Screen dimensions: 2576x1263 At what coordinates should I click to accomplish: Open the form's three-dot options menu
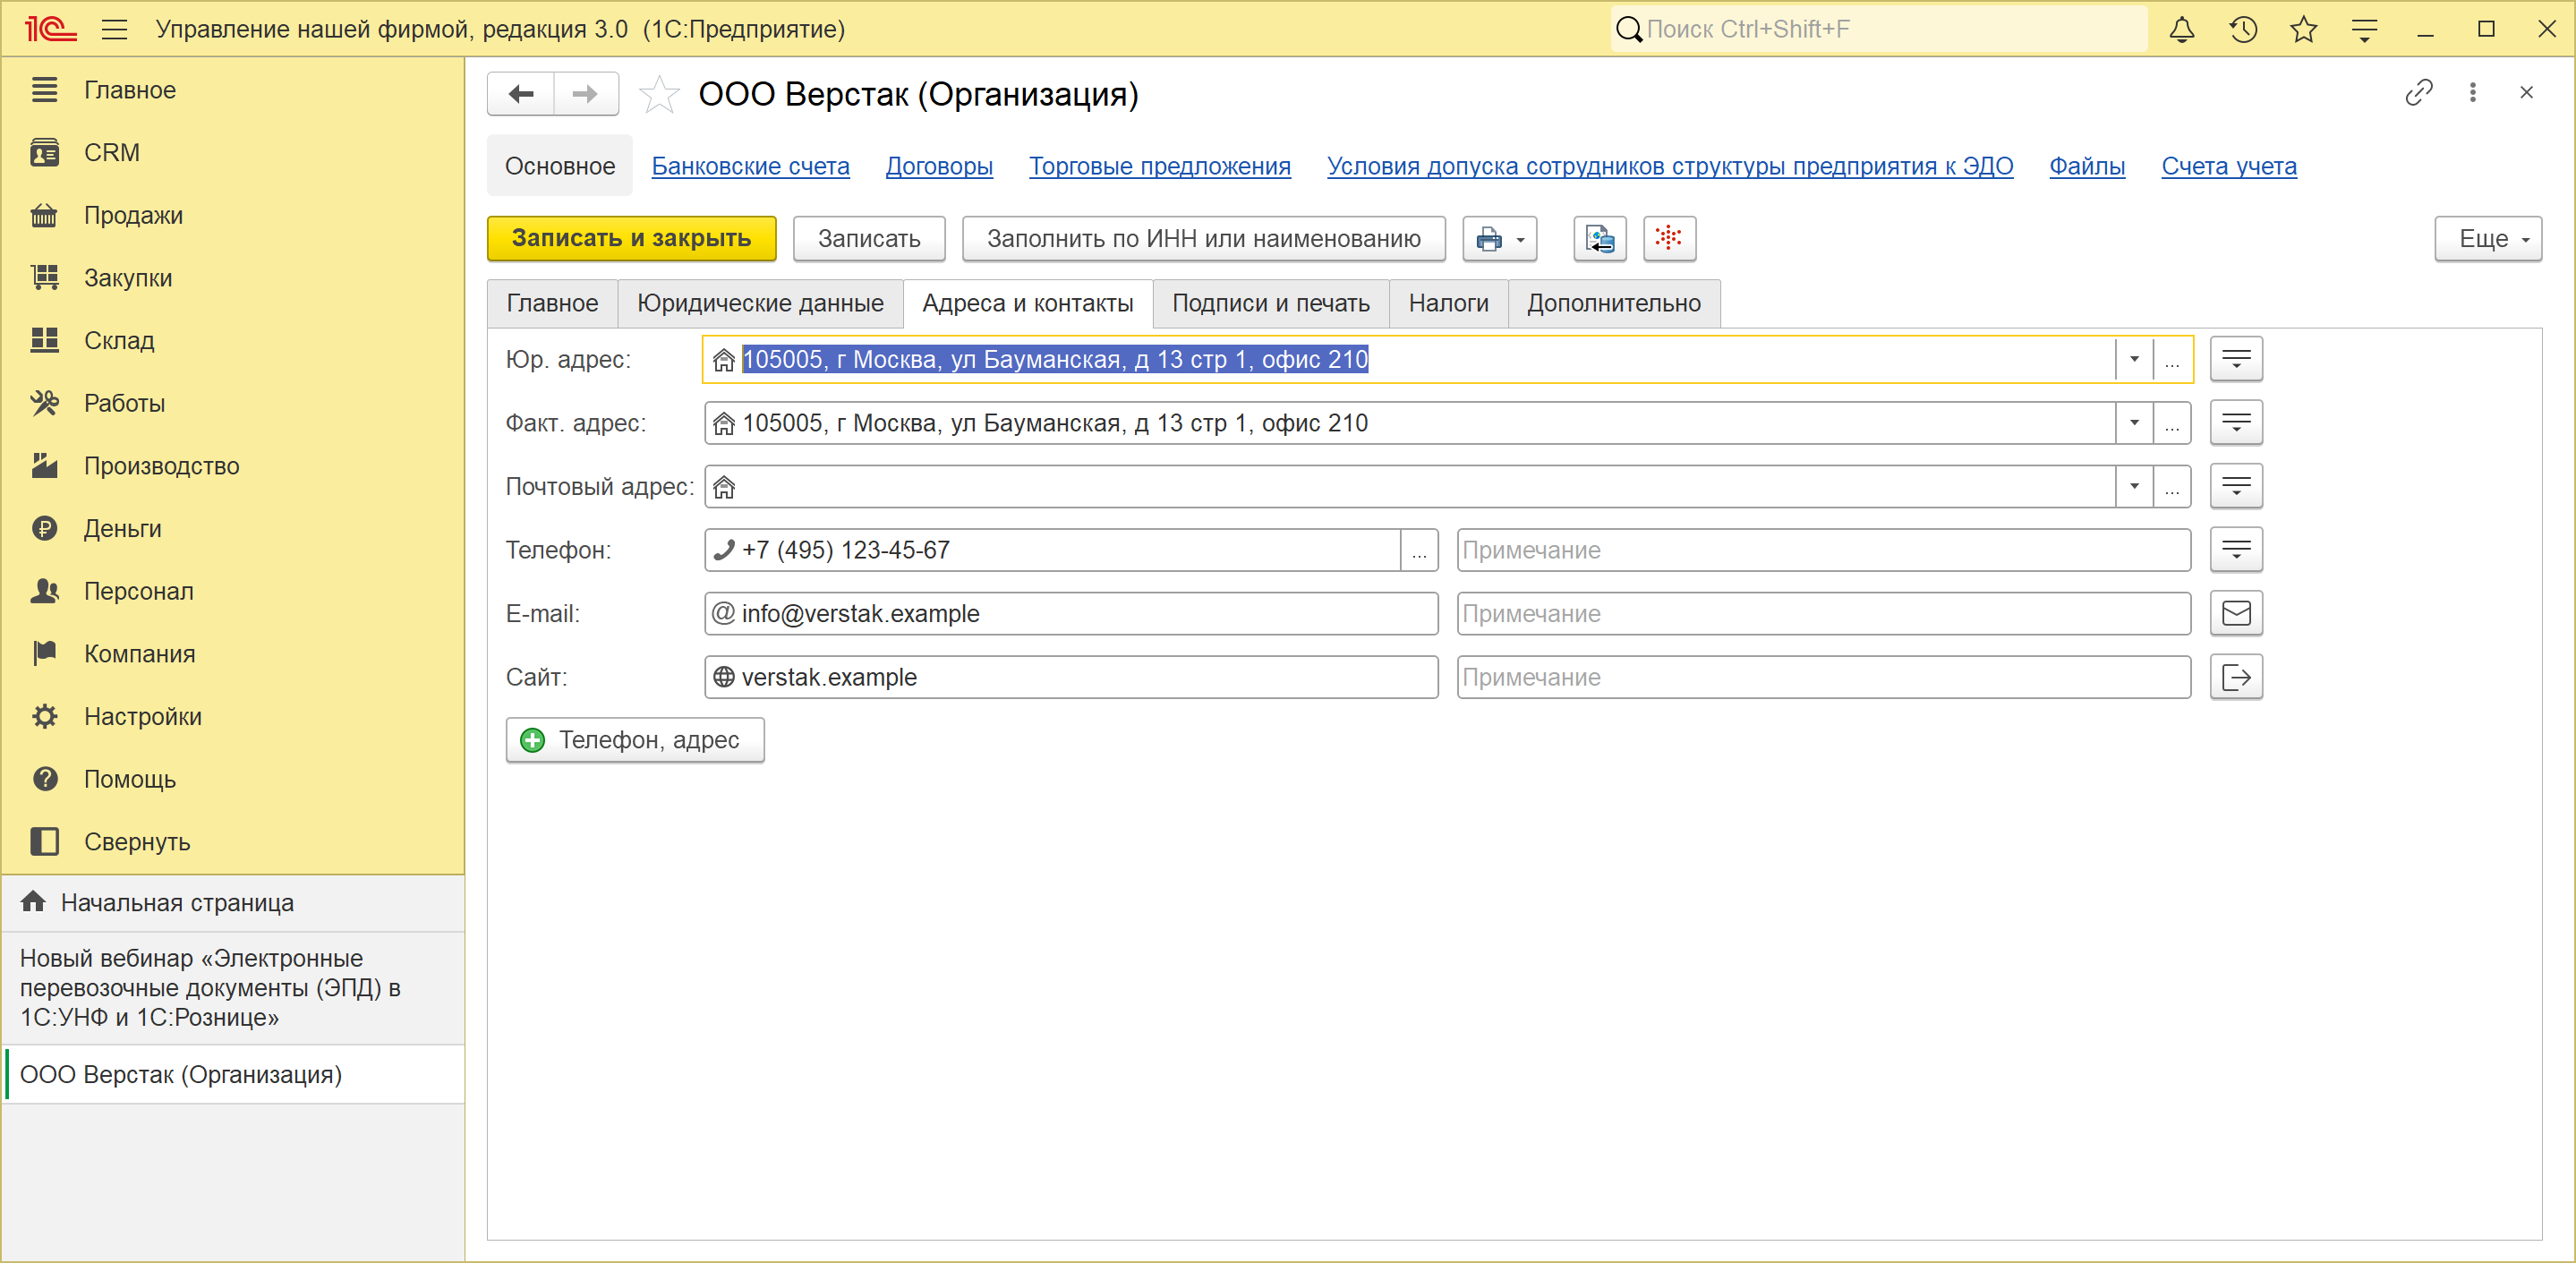(2473, 93)
